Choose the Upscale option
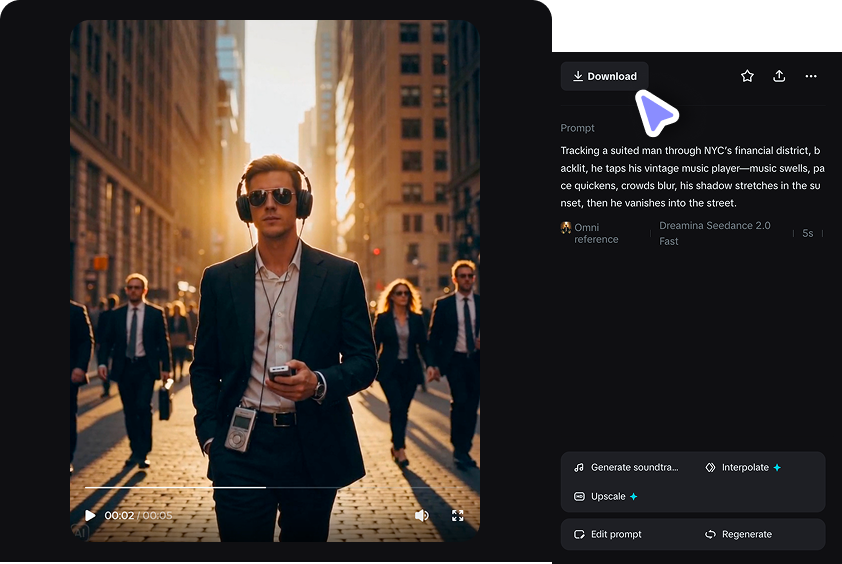Screen dimensions: 842x564 (606, 496)
